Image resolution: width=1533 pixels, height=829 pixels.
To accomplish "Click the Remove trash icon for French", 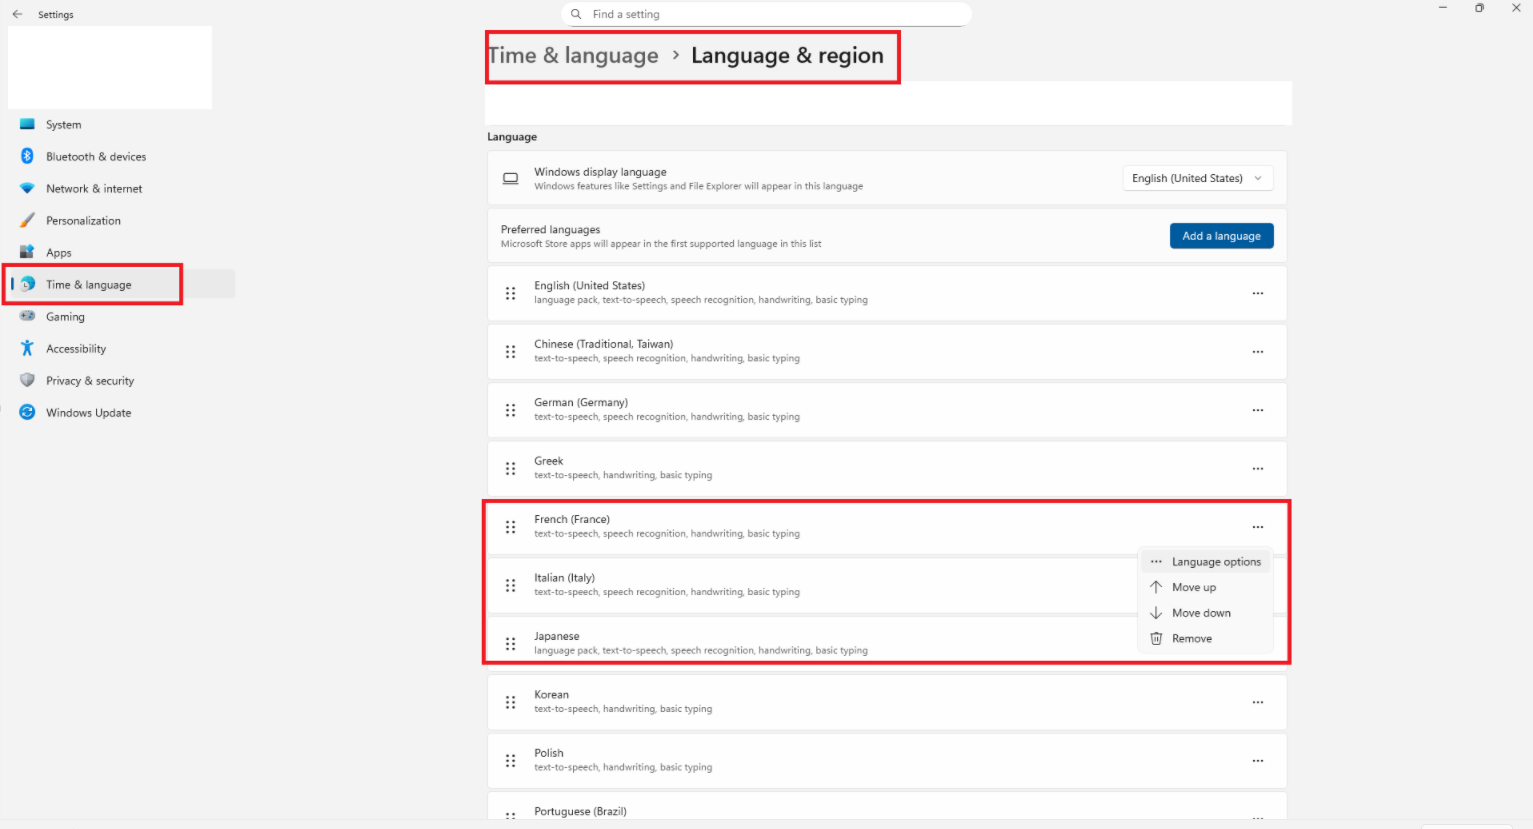I will pyautogui.click(x=1157, y=638).
